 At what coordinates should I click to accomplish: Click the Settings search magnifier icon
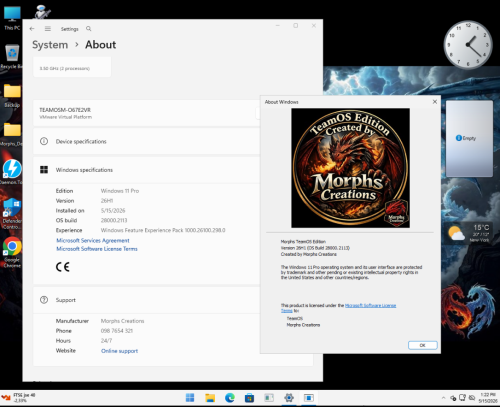(x=89, y=29)
